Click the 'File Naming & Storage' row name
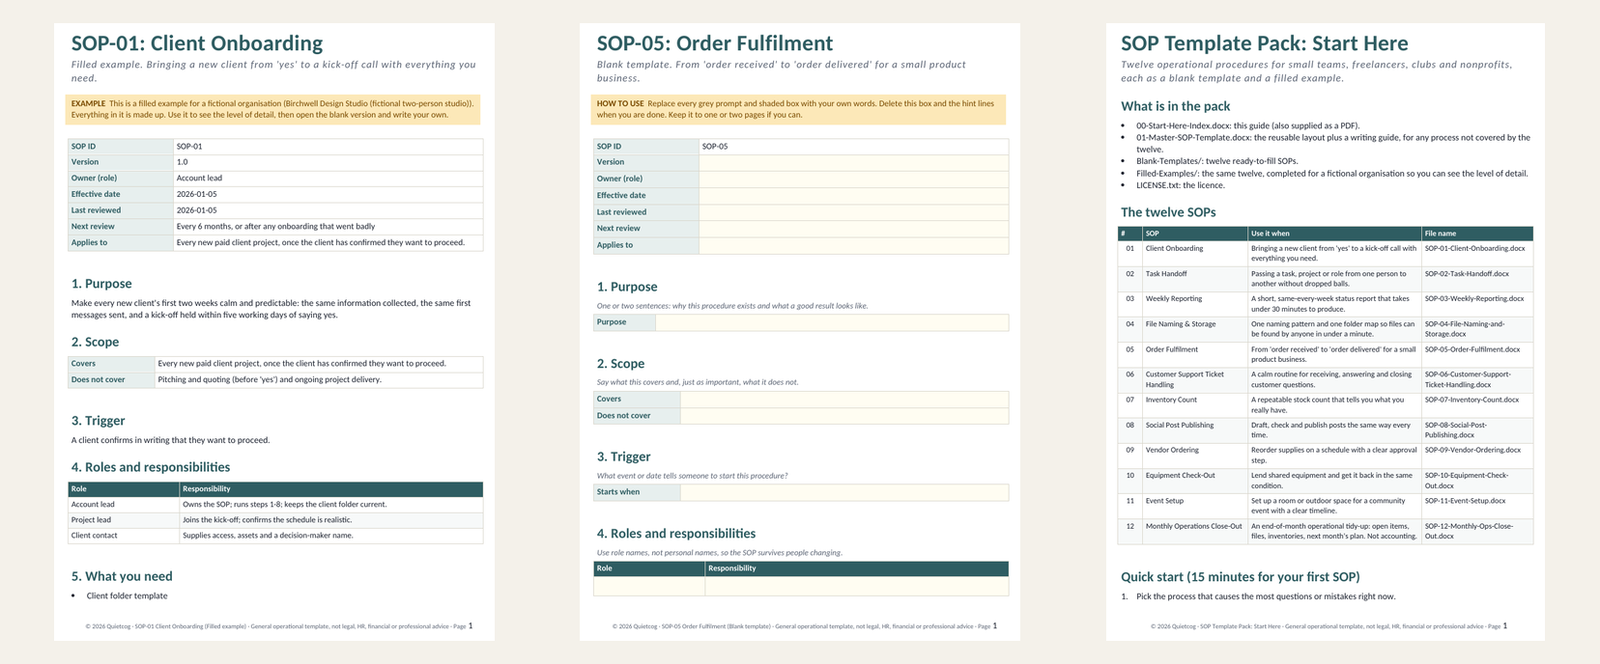Image resolution: width=1600 pixels, height=664 pixels. click(1181, 324)
